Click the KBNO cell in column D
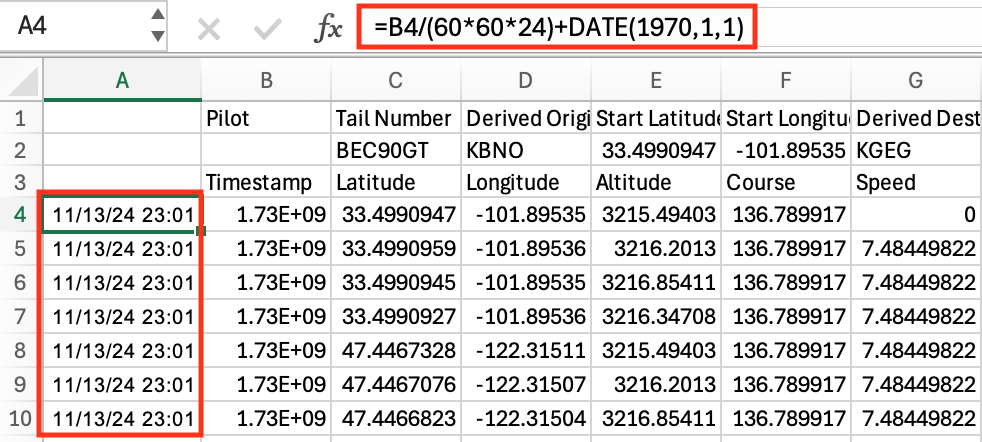Image resolution: width=982 pixels, height=442 pixels. click(x=526, y=151)
